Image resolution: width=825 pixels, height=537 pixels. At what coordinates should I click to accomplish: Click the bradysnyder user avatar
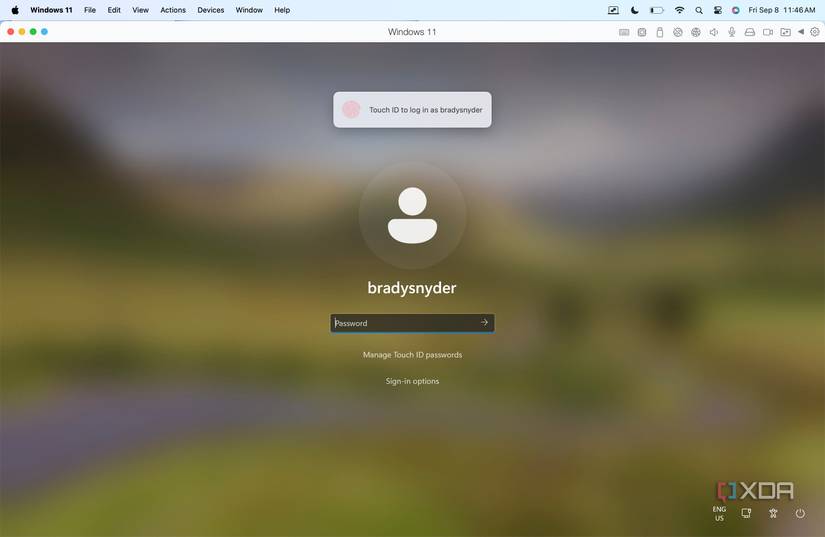pos(412,215)
